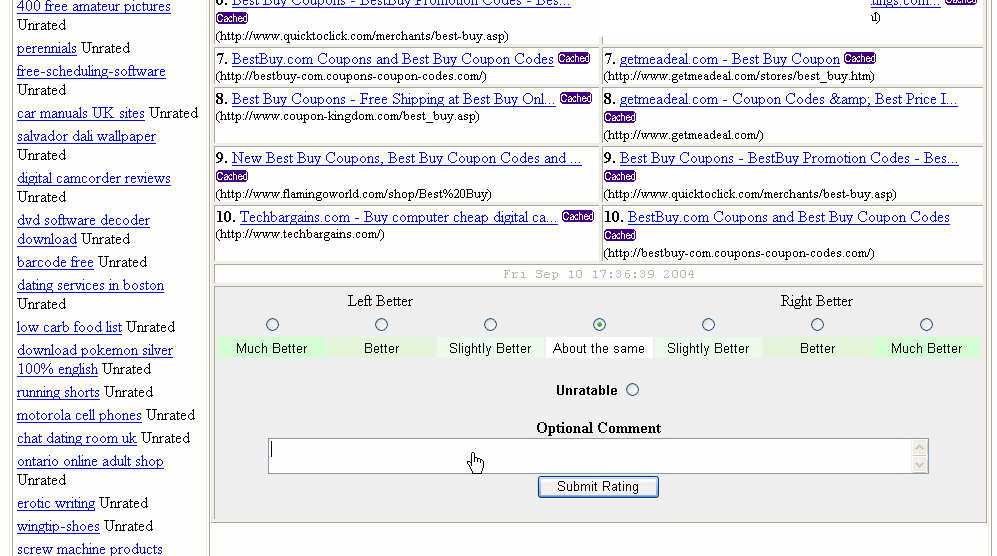Open Cached badge for right result 10
The image size is (997, 556).
click(620, 235)
